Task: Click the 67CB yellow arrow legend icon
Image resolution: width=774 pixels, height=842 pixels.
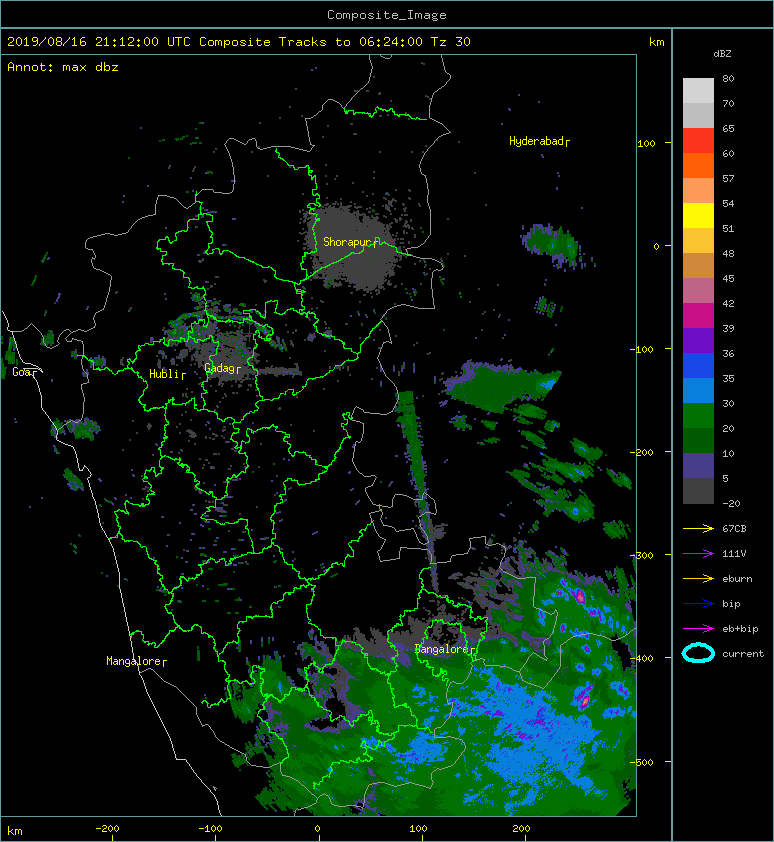Action: click(698, 529)
